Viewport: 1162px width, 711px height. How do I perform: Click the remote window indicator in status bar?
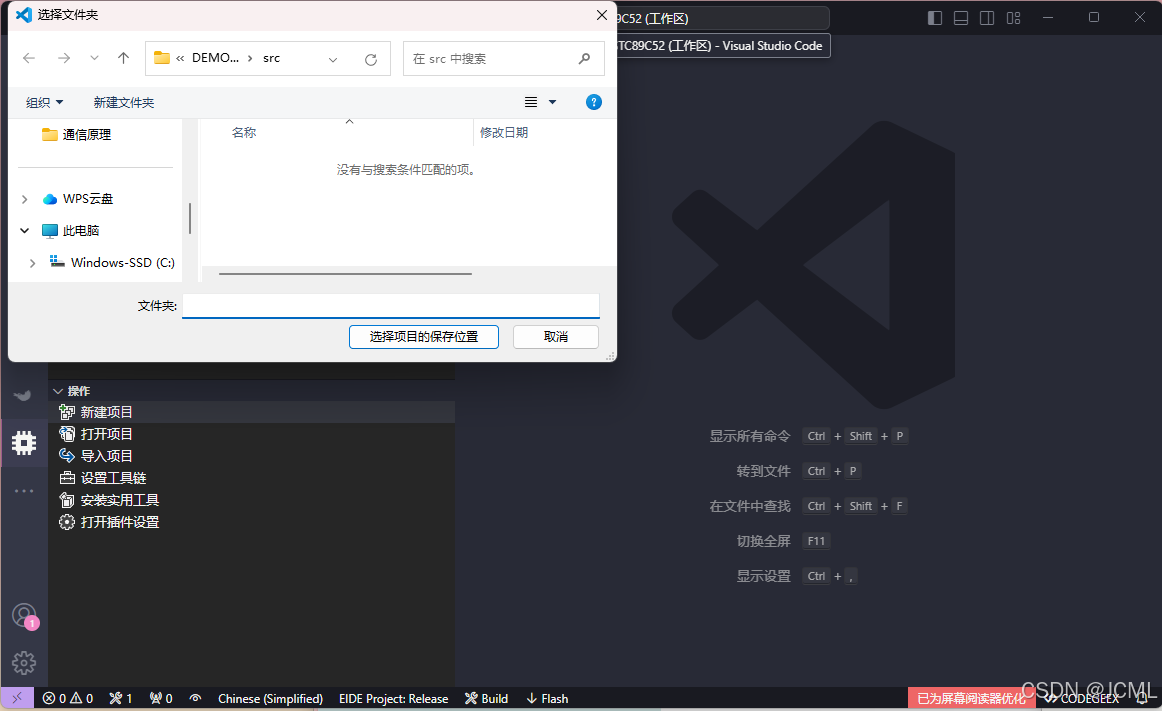click(x=17, y=698)
